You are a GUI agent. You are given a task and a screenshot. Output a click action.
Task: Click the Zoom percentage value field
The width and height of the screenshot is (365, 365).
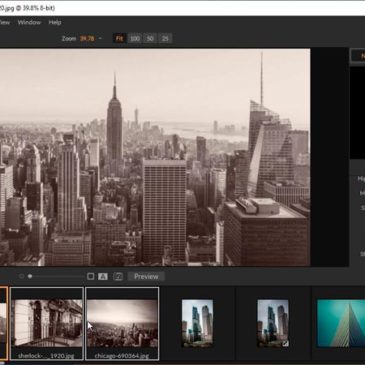point(87,38)
